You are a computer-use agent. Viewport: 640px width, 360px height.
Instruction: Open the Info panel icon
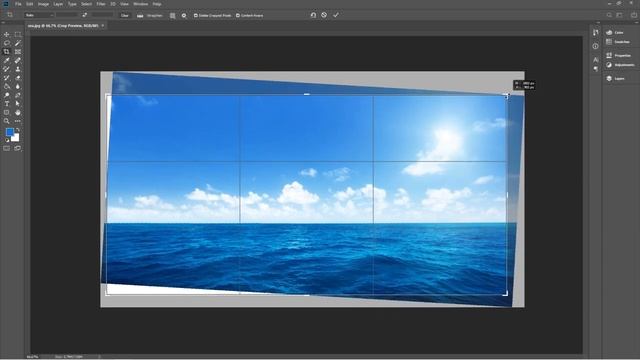[596, 46]
